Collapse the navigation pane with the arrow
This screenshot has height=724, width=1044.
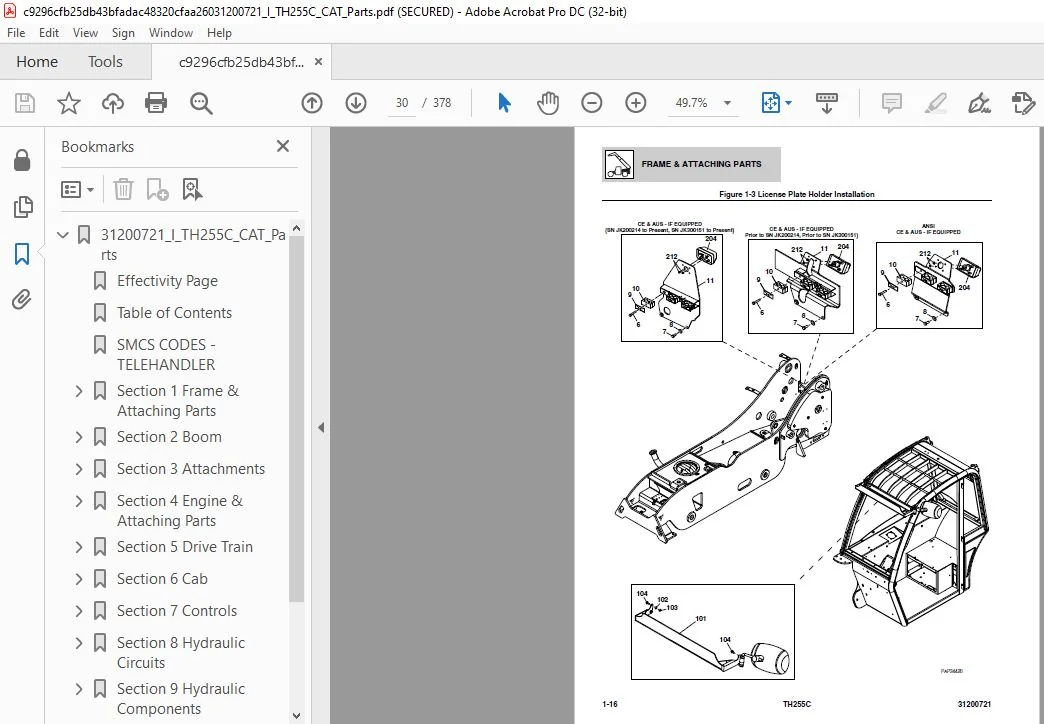click(321, 428)
